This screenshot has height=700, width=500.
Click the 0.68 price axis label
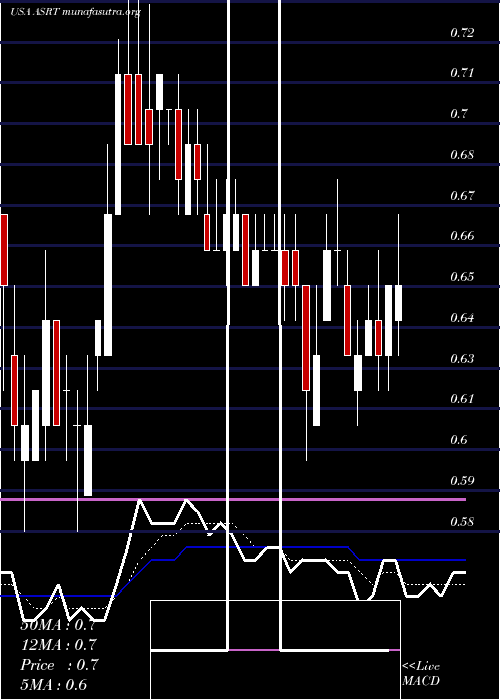[x=462, y=155]
